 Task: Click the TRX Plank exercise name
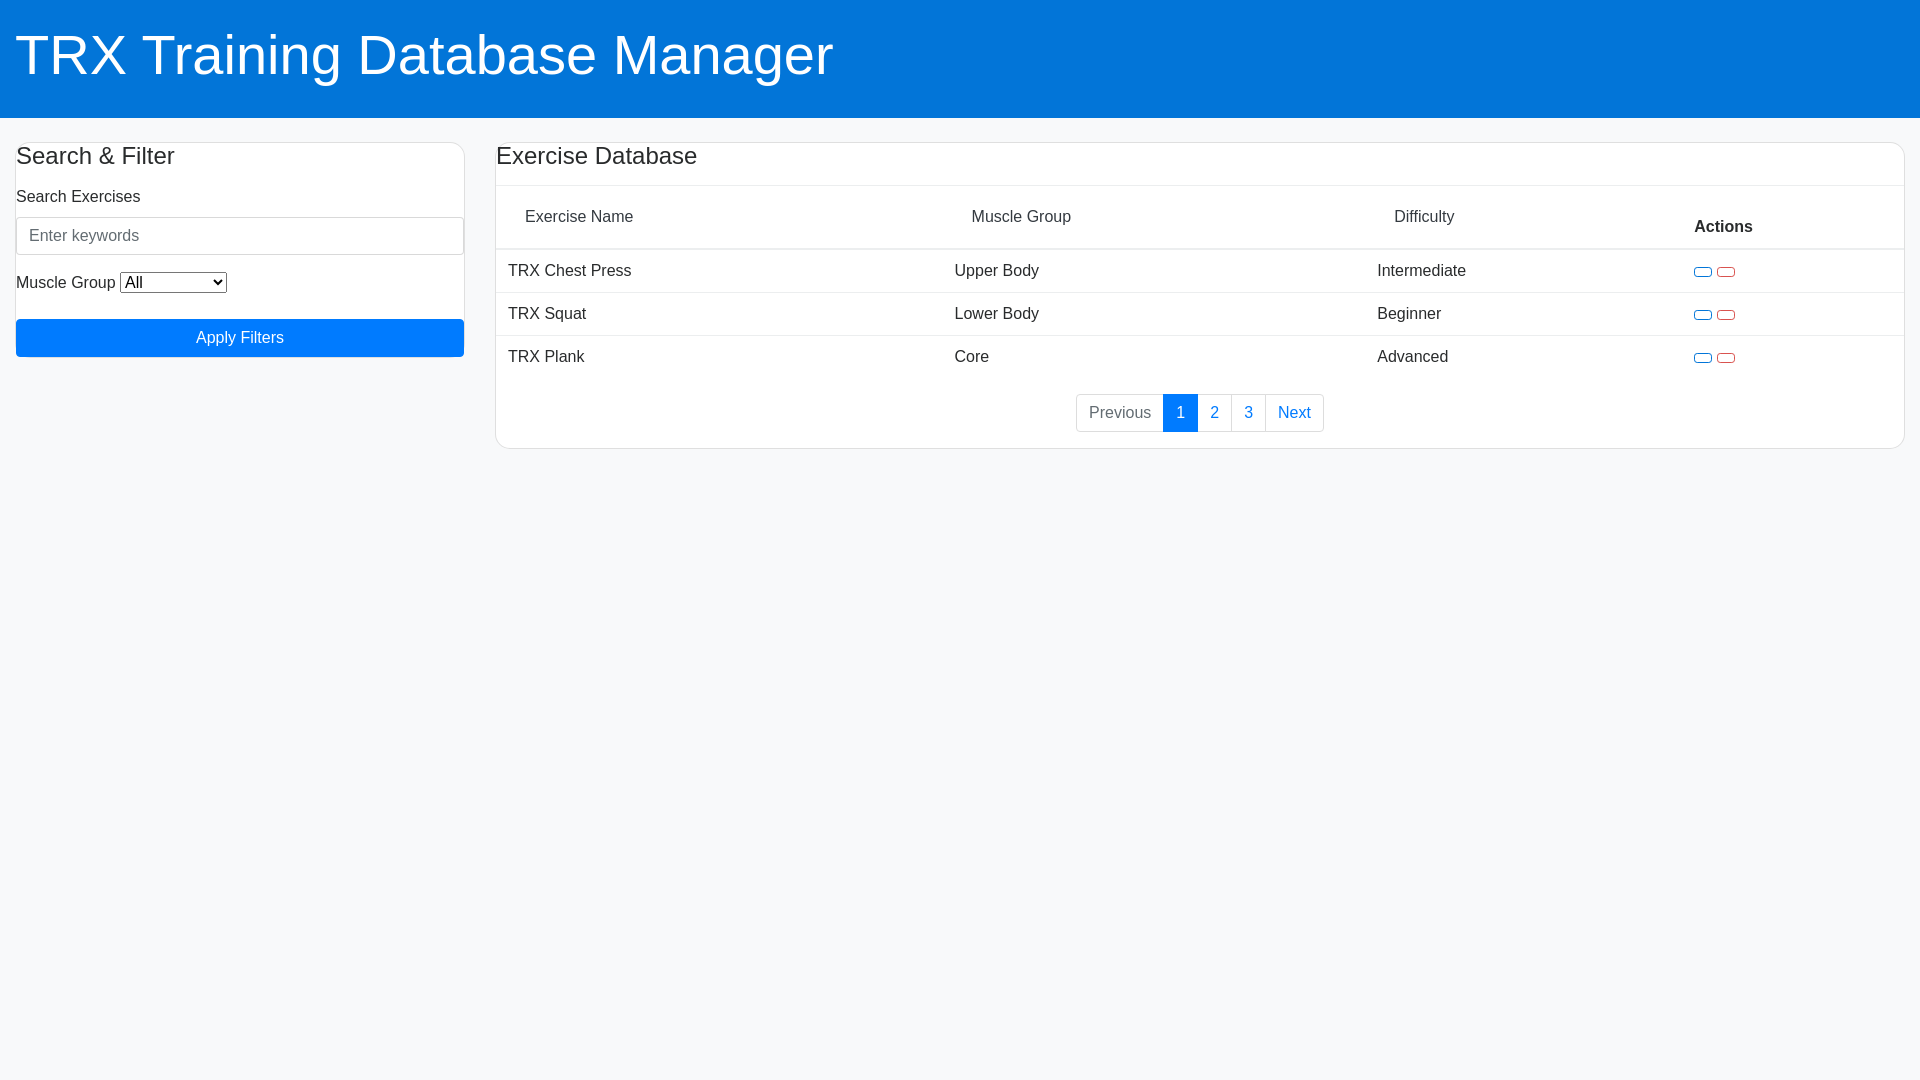[x=546, y=357]
